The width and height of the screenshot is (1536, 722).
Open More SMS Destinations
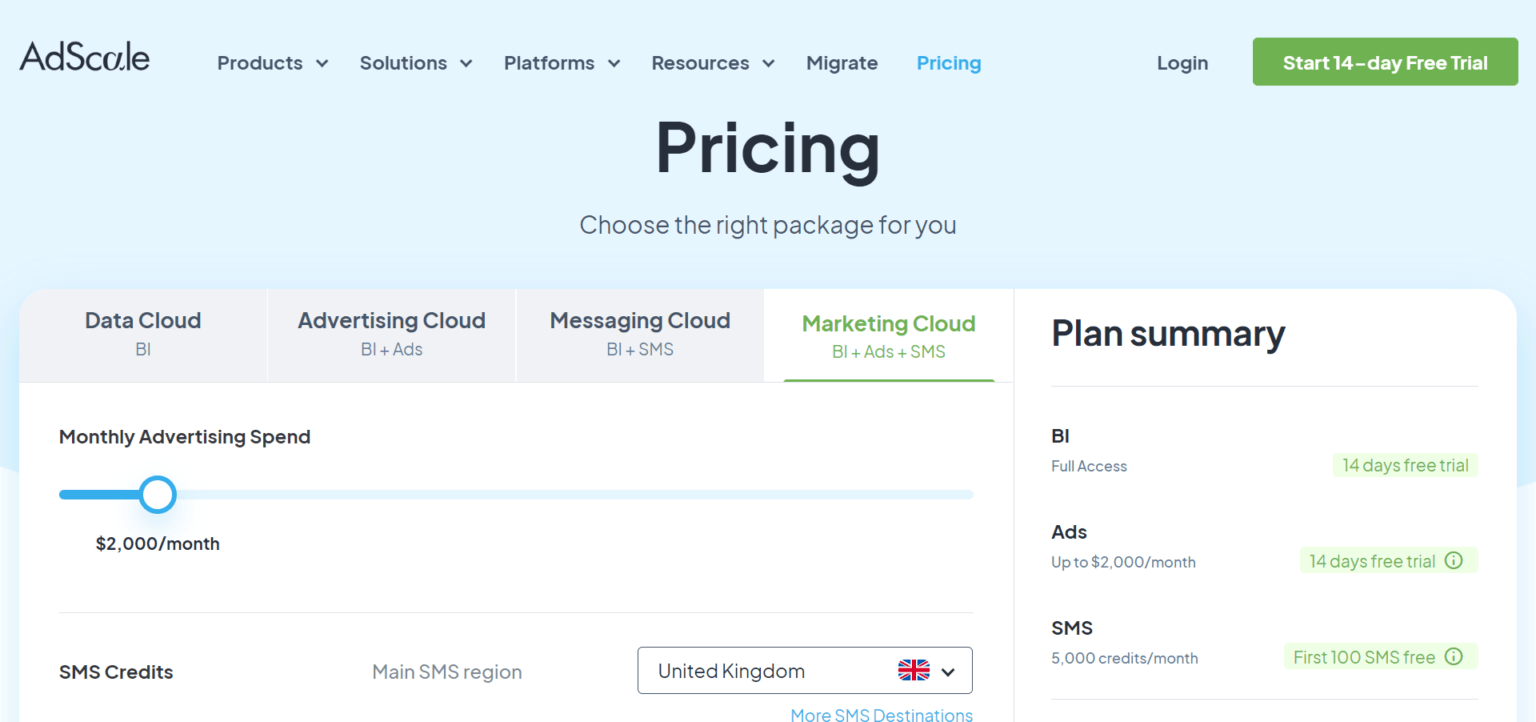pos(881,714)
